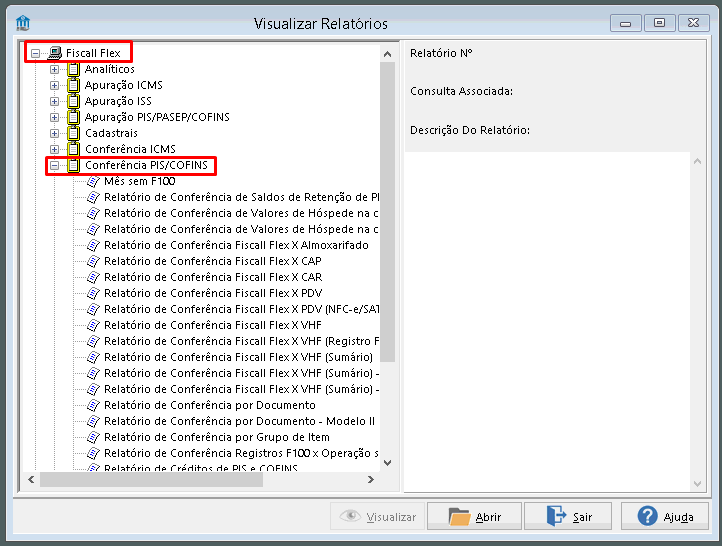Click the Fiscall Flex X PDV report icon
The width and height of the screenshot is (722, 546).
coord(93,293)
